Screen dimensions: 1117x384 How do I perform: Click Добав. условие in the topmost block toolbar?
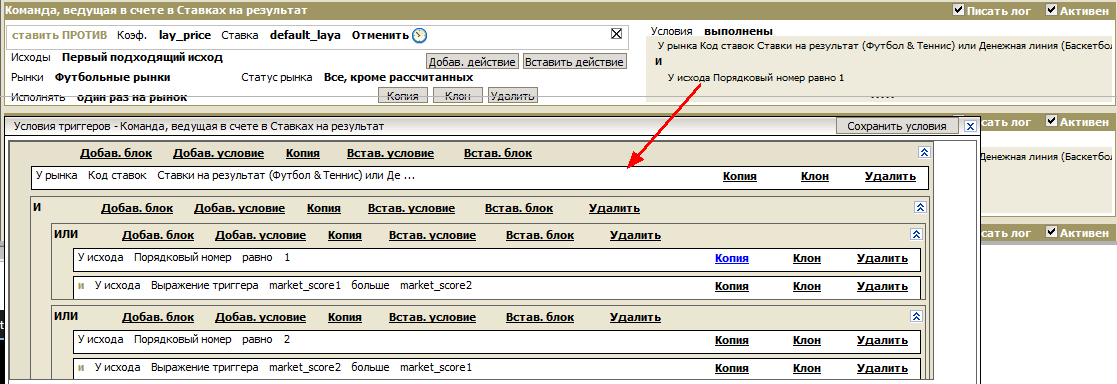(219, 153)
